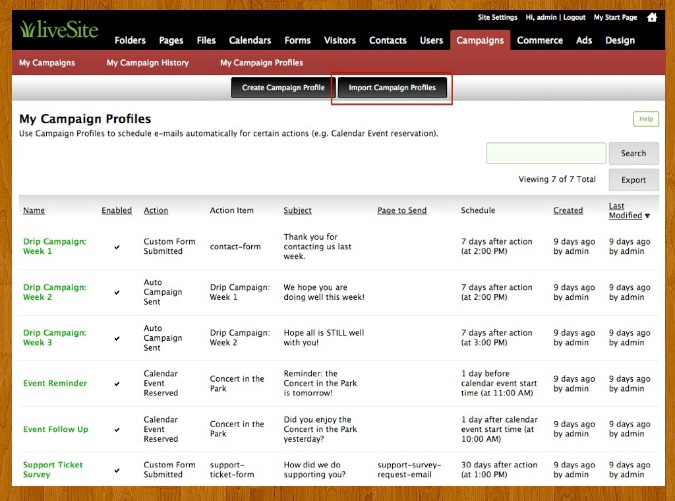Click 'Viewing 7 of 7 Total' text
Image resolution: width=675 pixels, height=501 pixels.
click(557, 179)
